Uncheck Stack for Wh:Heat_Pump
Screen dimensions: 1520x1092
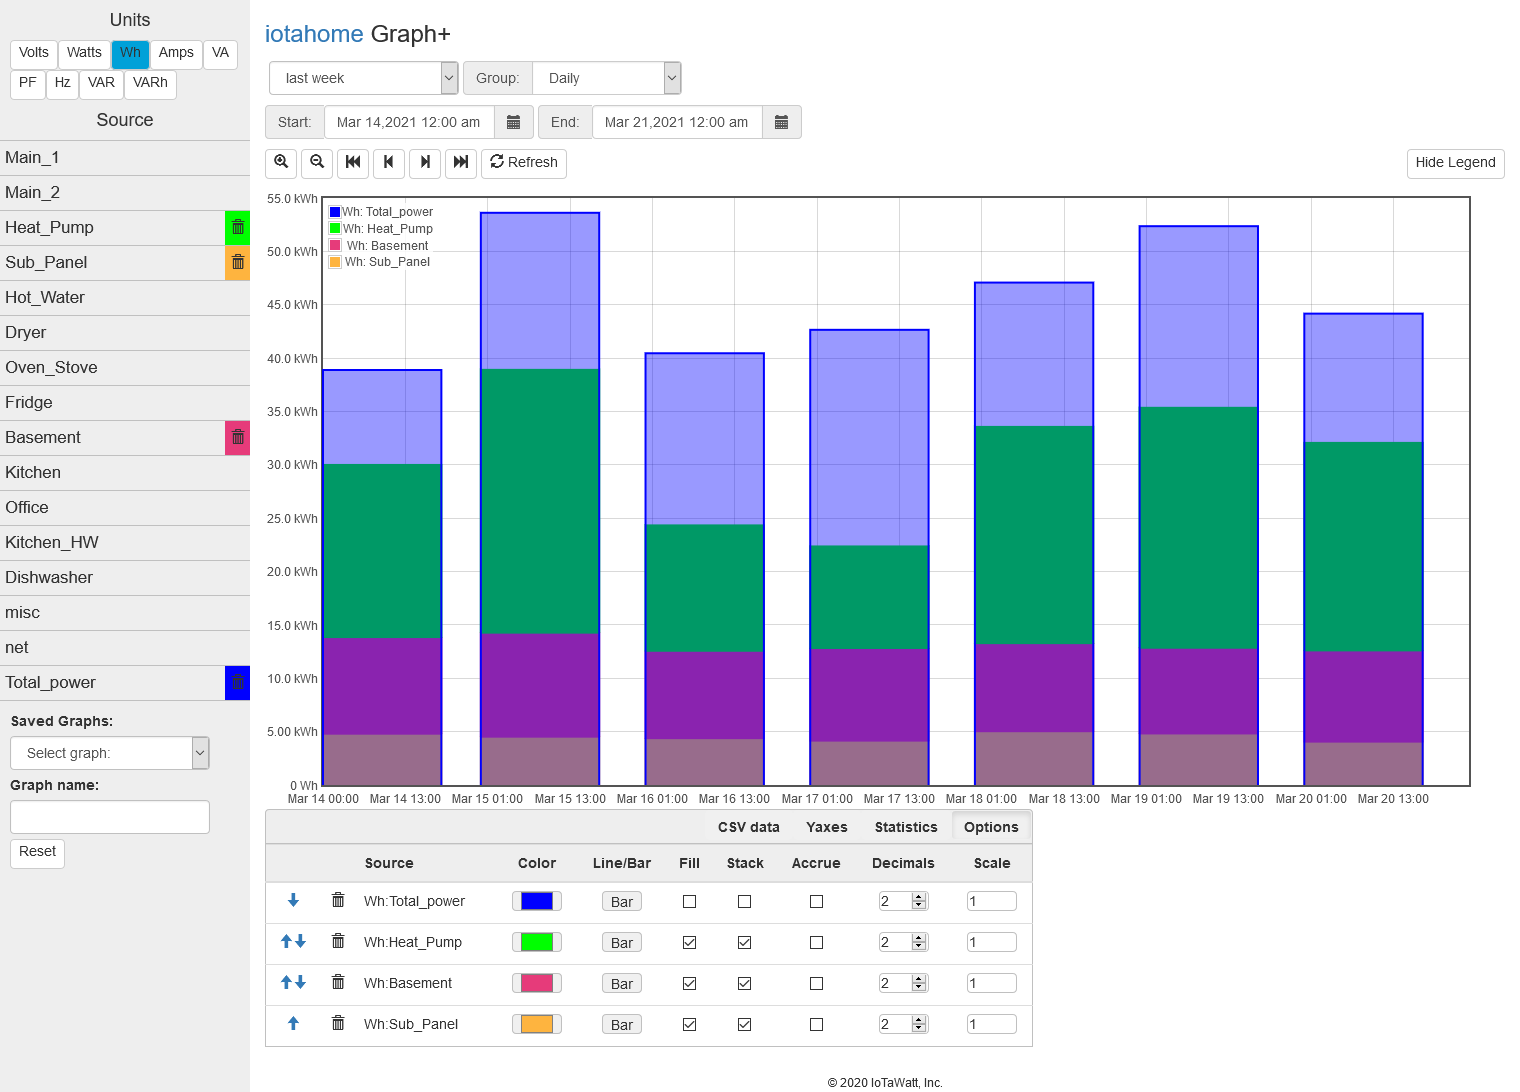click(x=744, y=942)
